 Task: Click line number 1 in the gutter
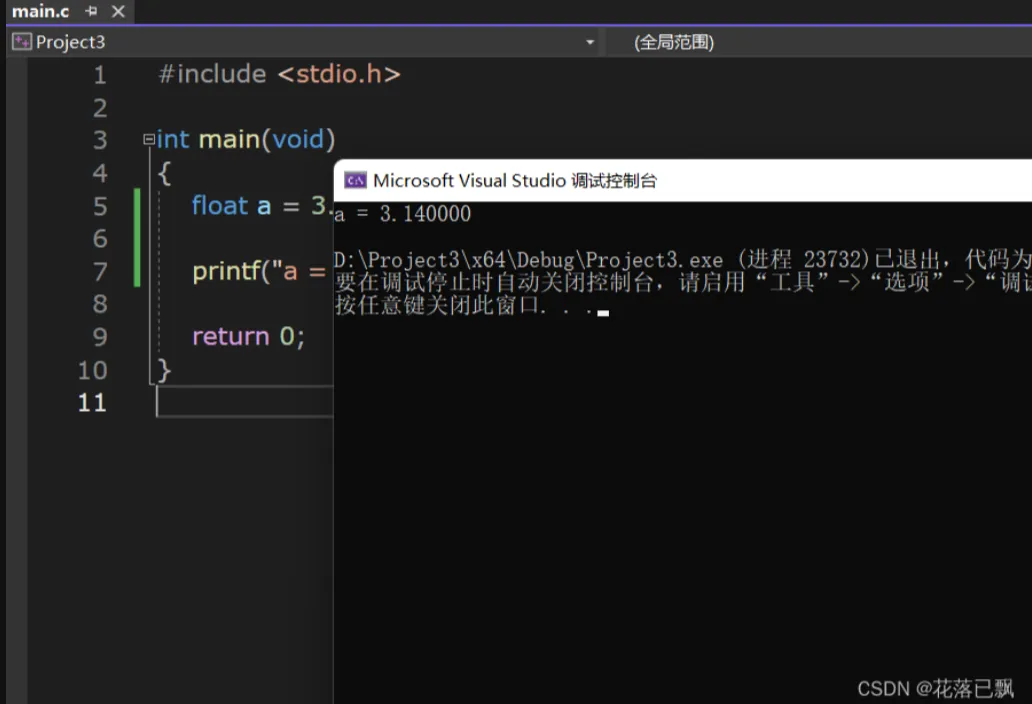coord(99,75)
